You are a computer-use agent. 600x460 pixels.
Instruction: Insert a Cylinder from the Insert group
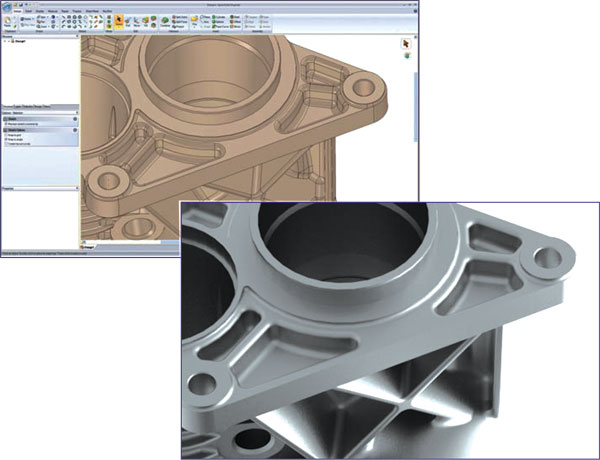218,17
